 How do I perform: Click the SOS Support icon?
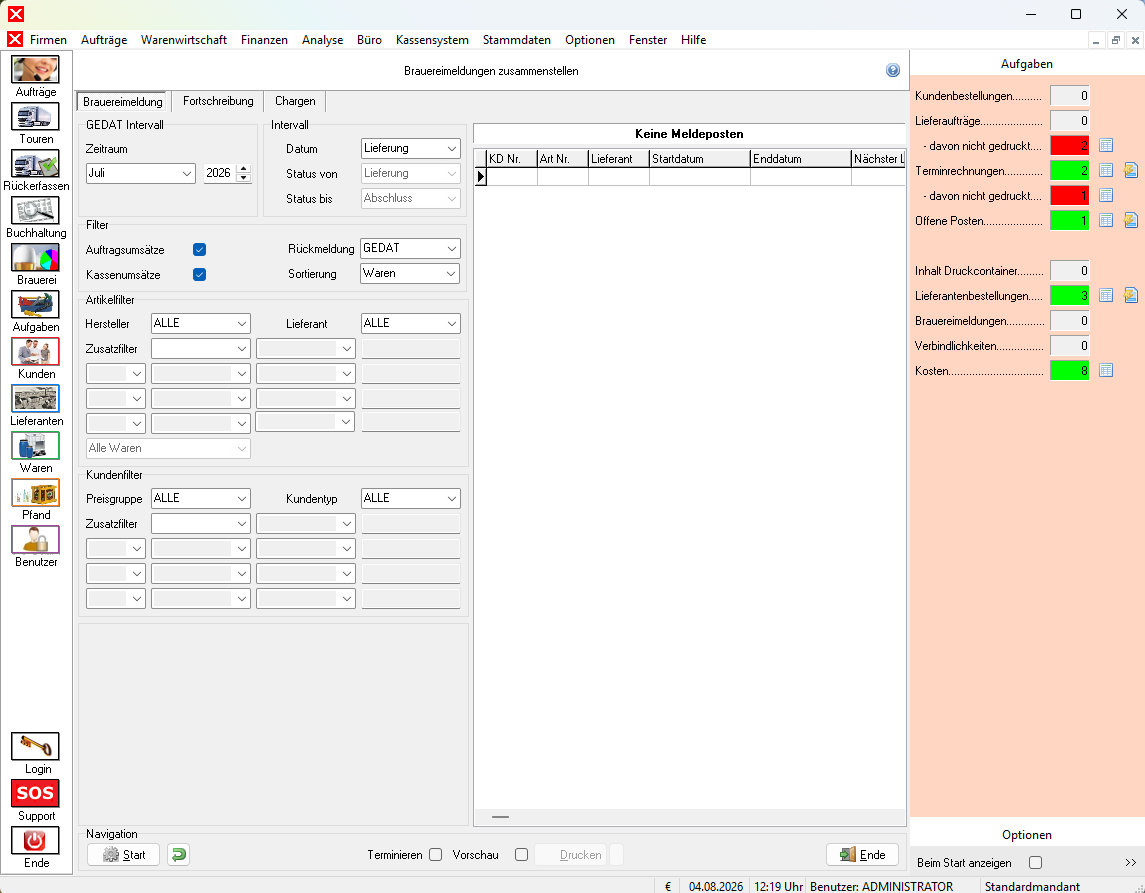35,794
